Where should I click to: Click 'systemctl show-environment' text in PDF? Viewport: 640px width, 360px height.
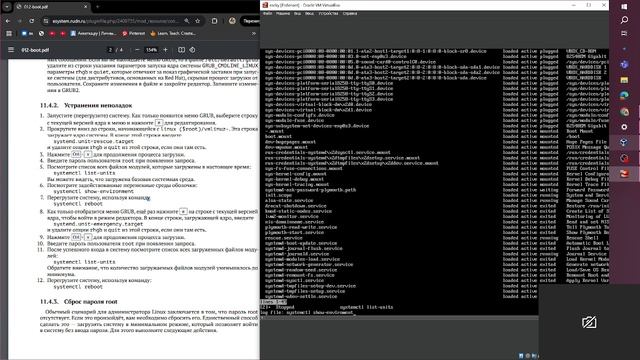pos(93,191)
